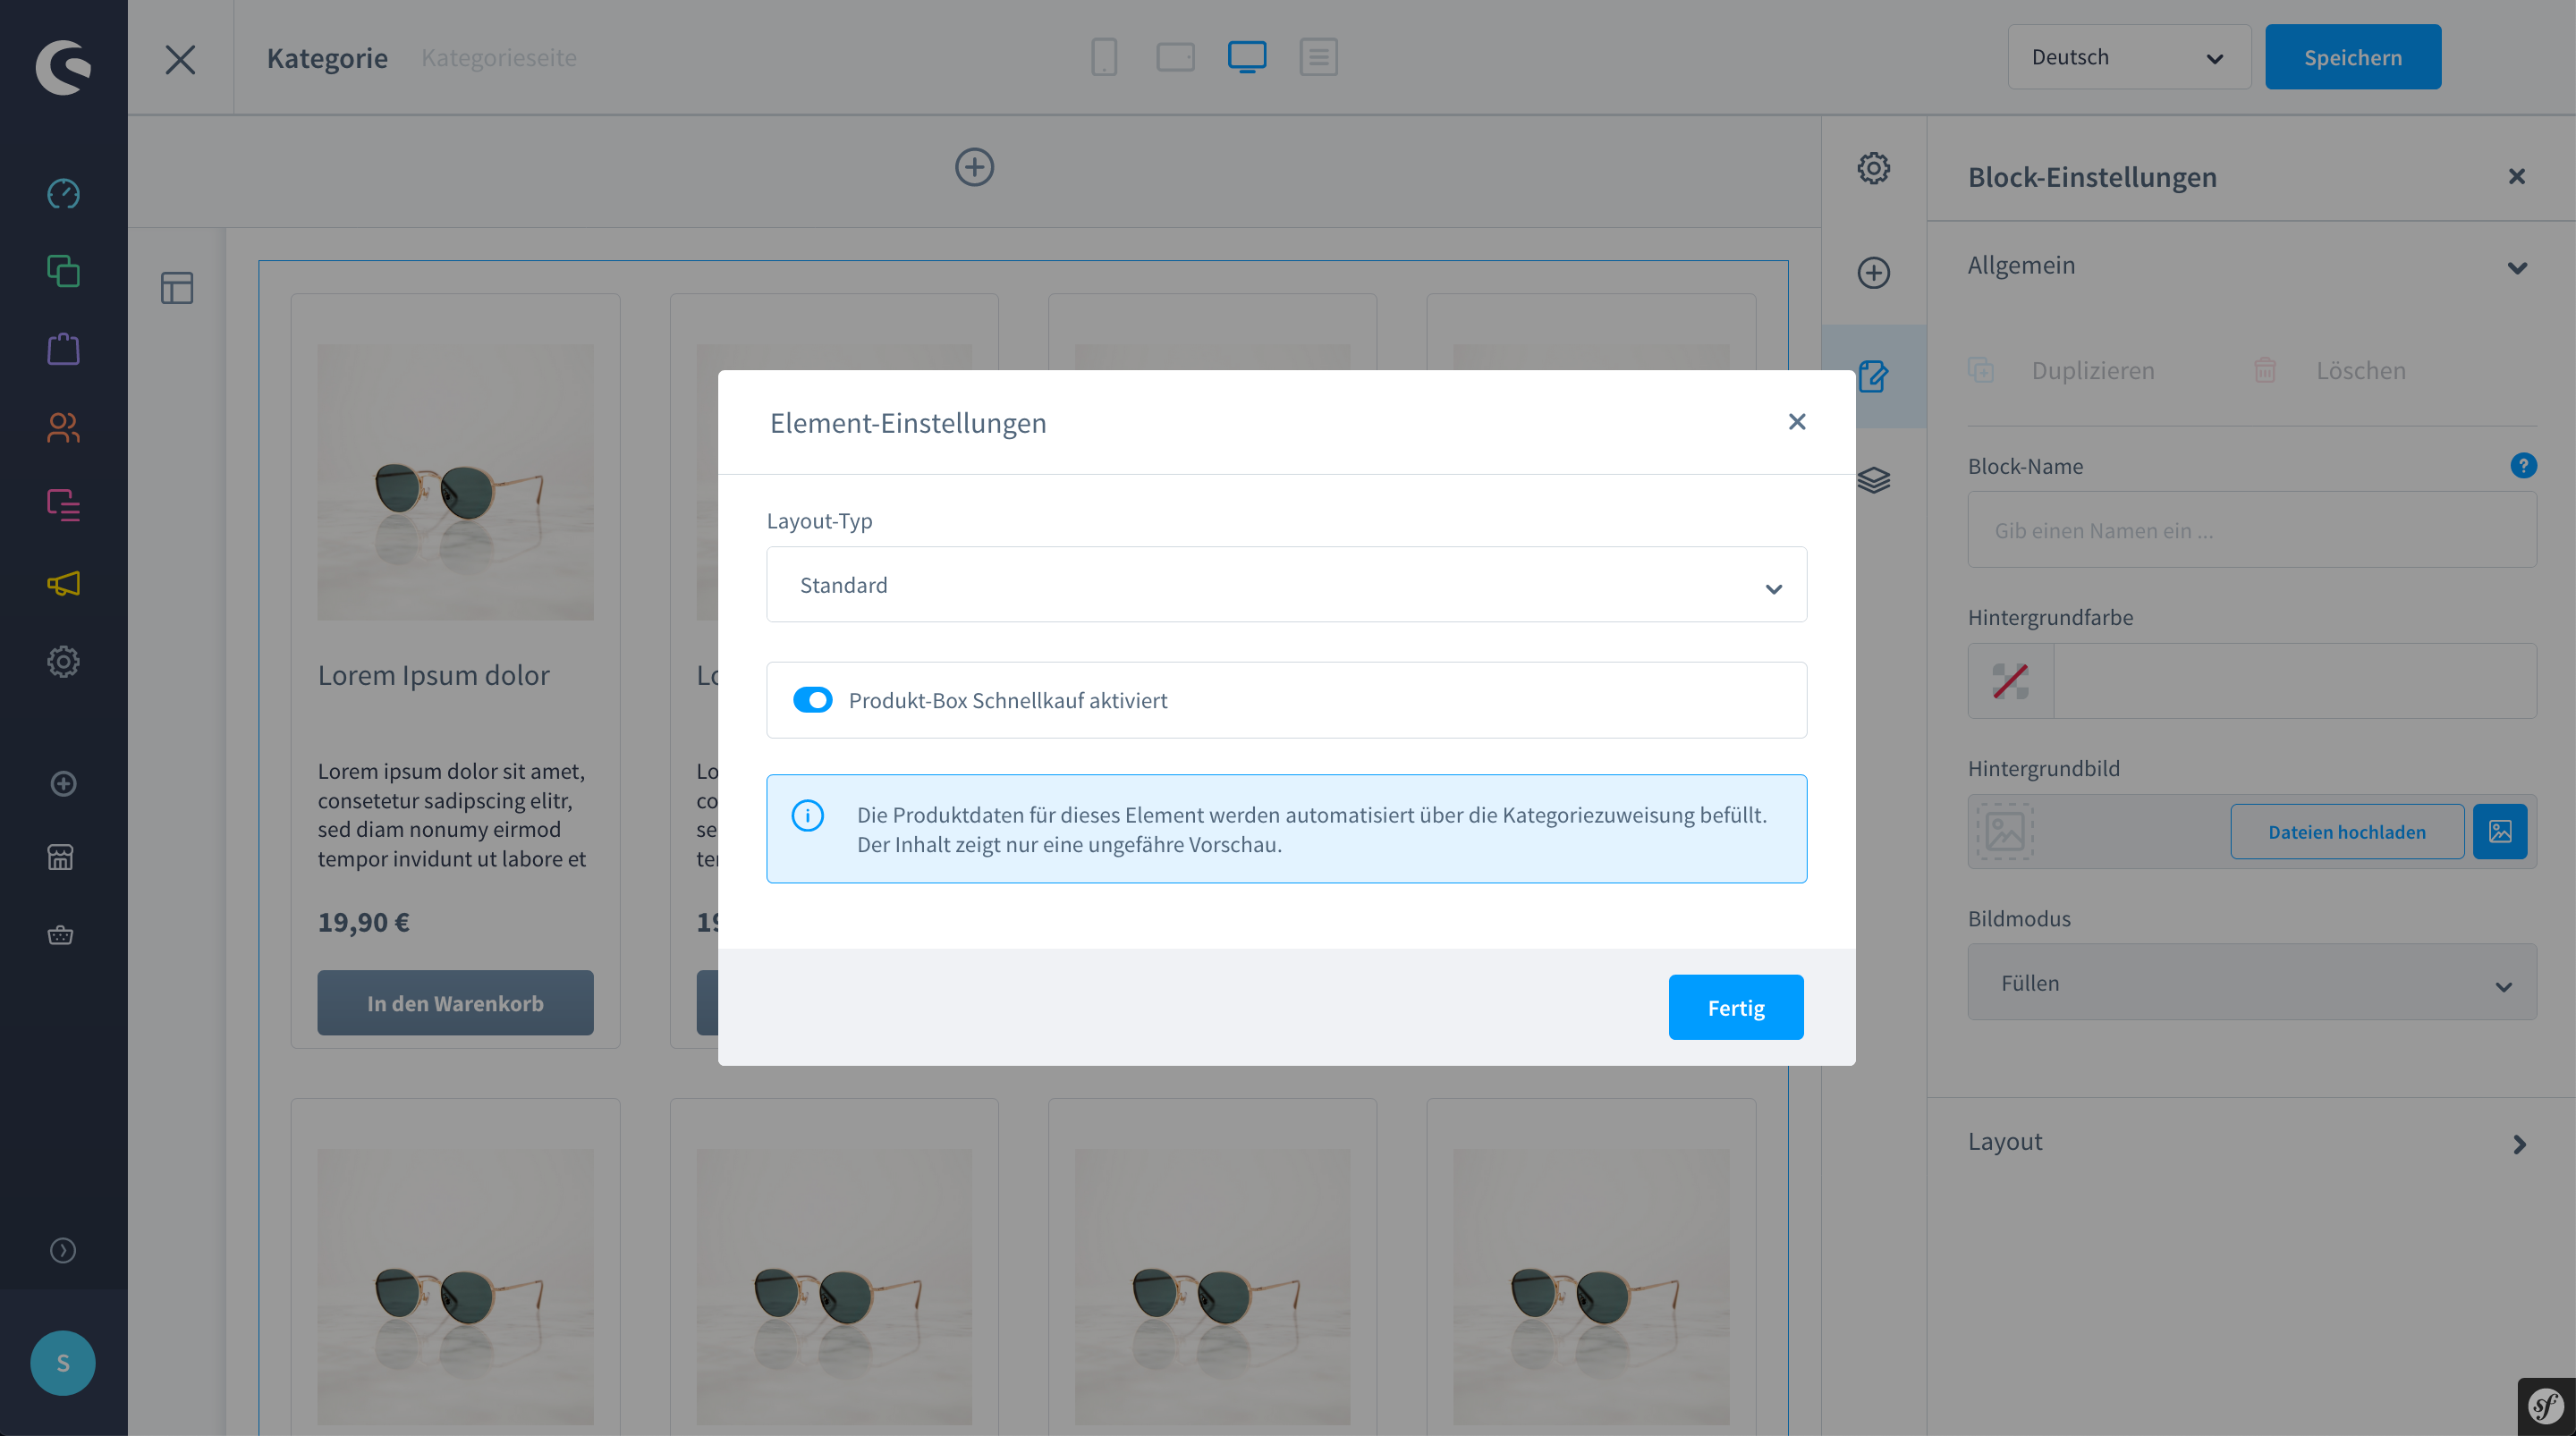Viewport: 2576px width, 1436px height.
Task: Open page settings gear icon
Action: [x=1873, y=168]
